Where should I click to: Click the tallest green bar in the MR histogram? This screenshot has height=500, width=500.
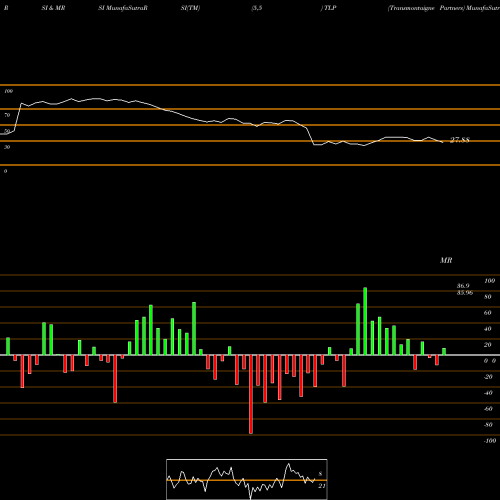pyautogui.click(x=365, y=321)
